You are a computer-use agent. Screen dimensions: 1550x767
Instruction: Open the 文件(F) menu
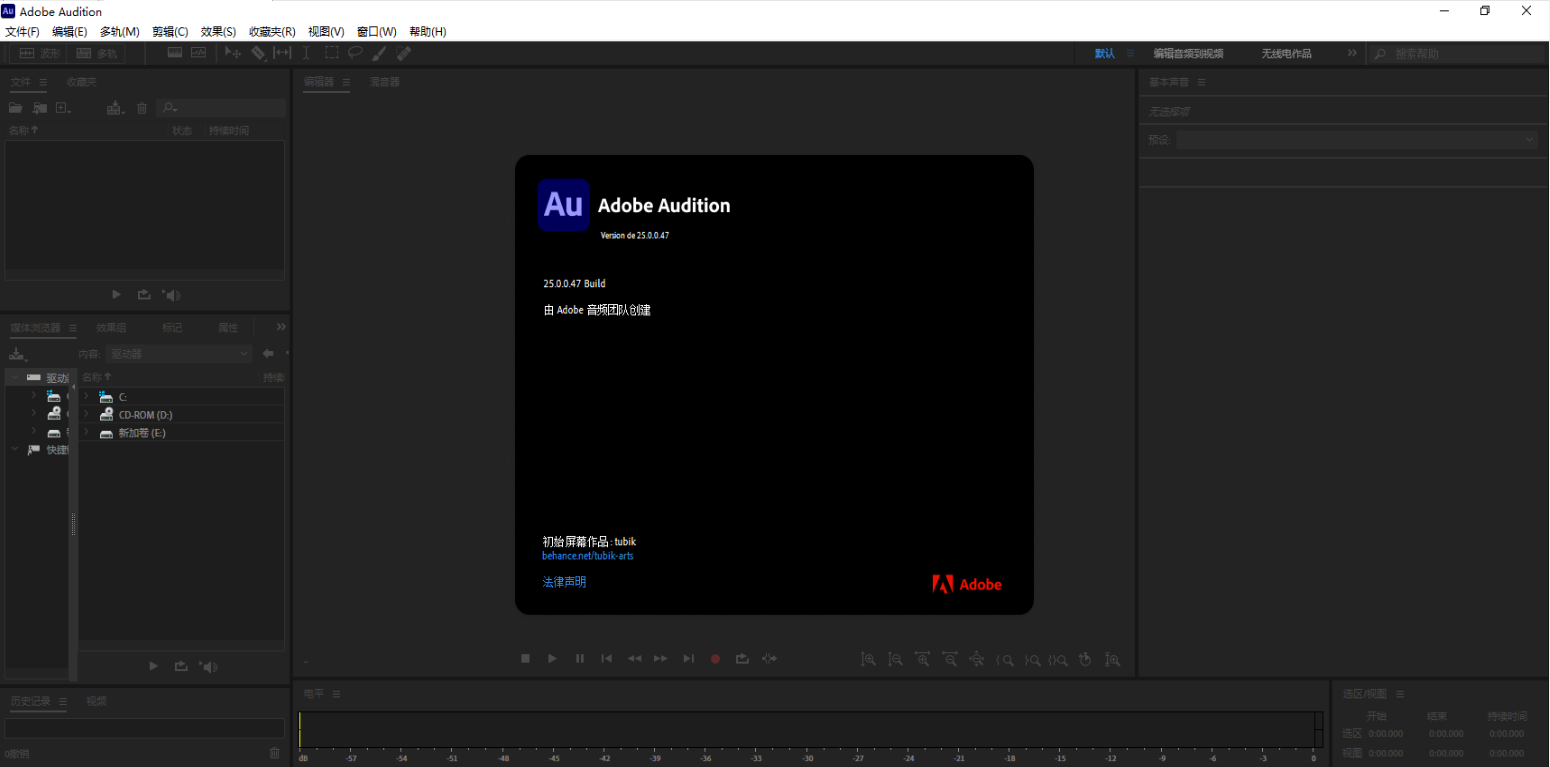22,32
